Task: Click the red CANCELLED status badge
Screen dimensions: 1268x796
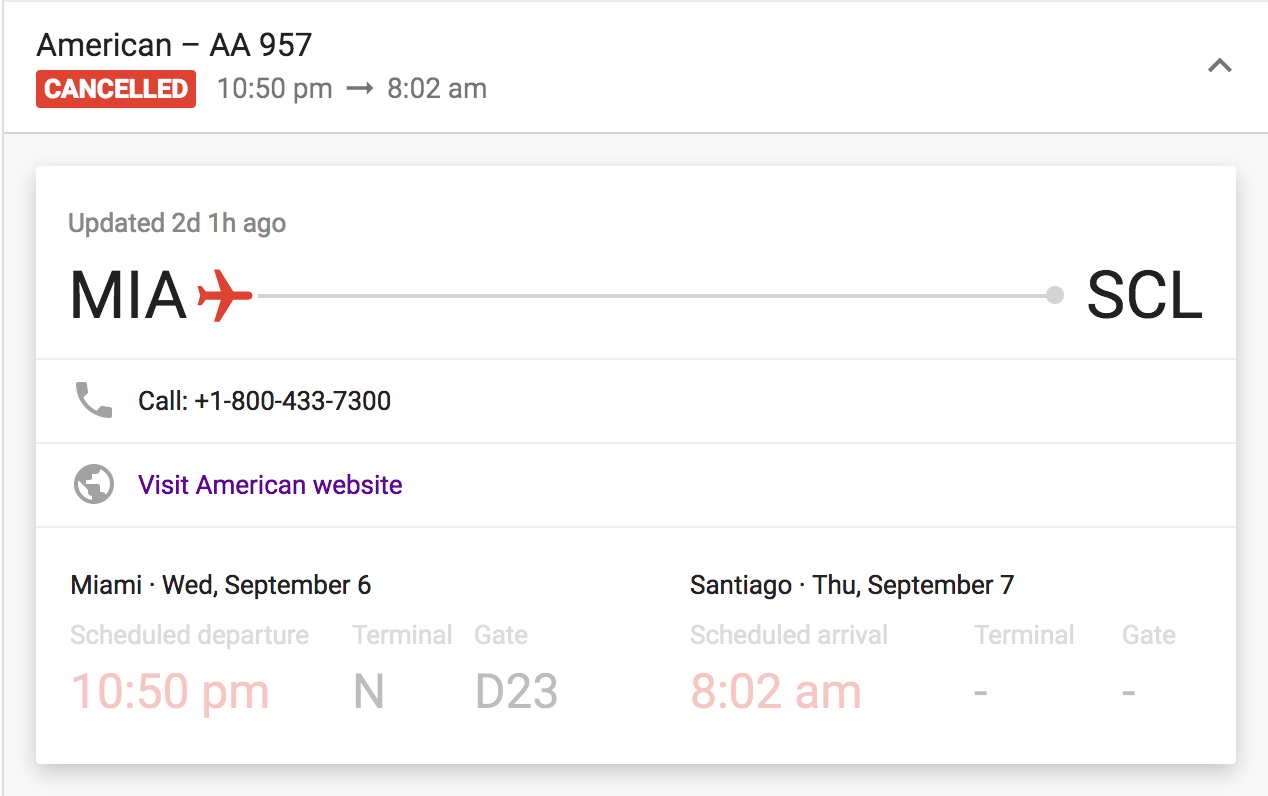Action: coord(116,89)
